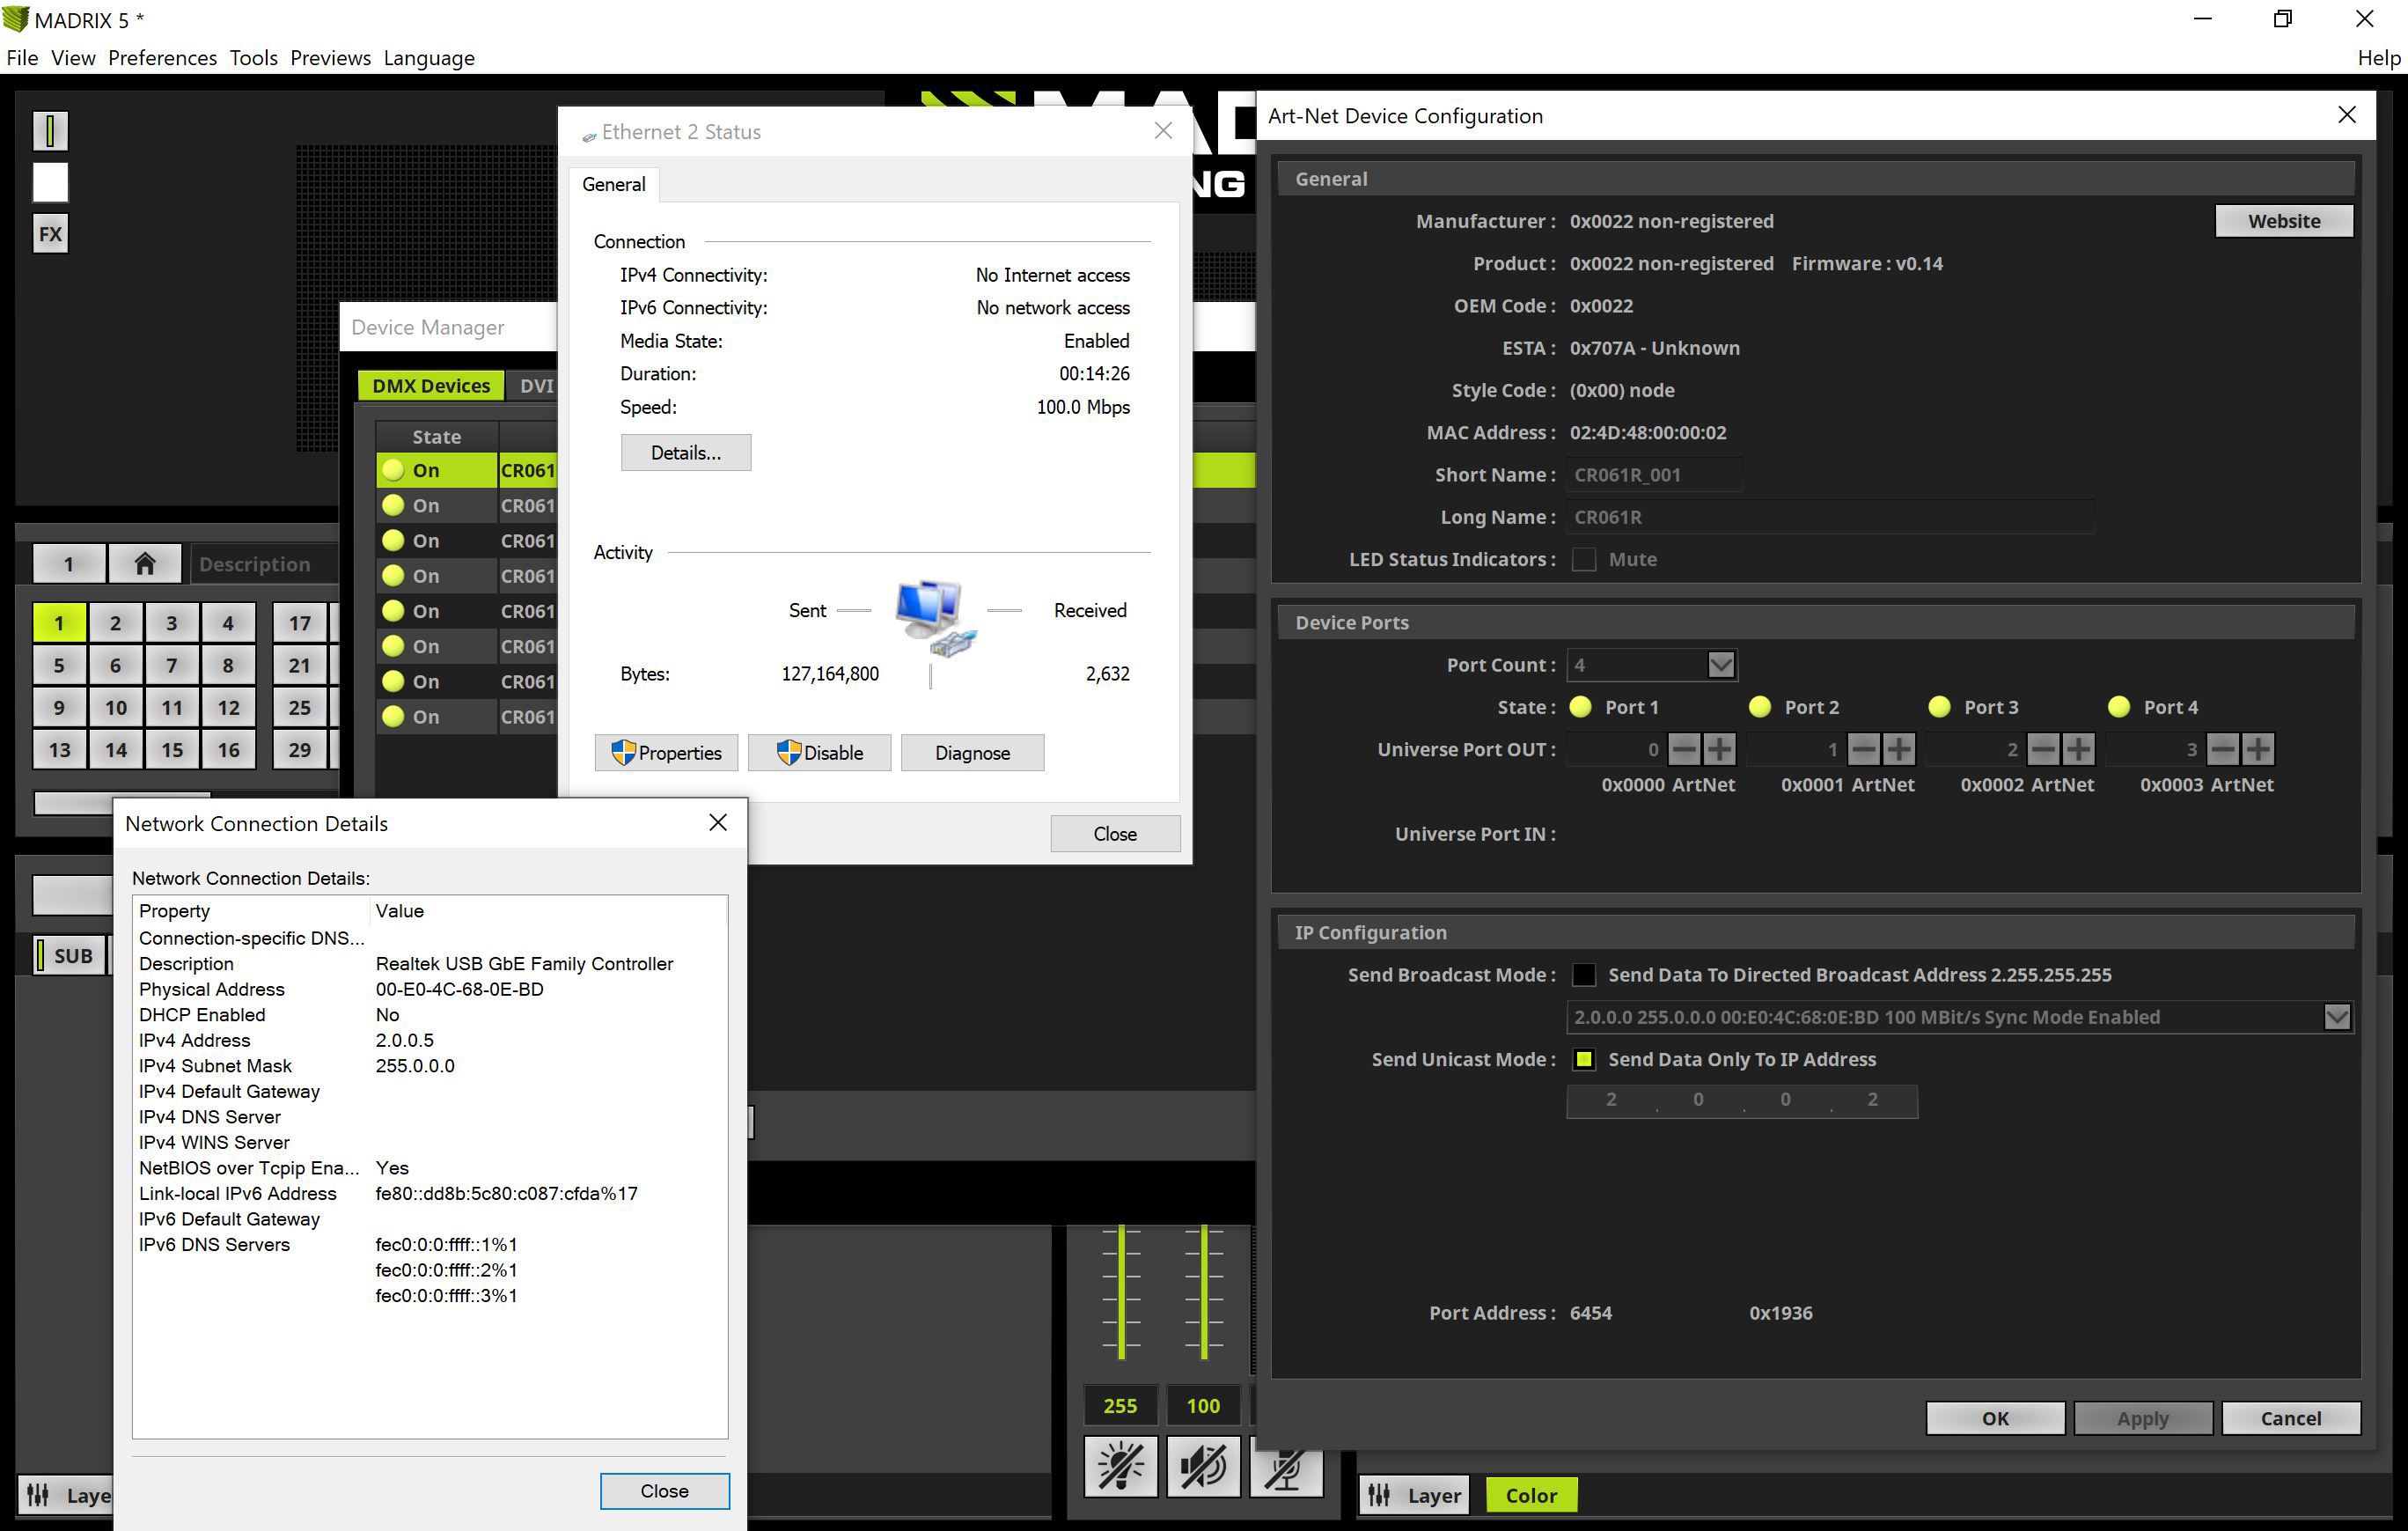2408x1531 pixels.
Task: Toggle Port 3 state indicator
Action: pos(1940,707)
